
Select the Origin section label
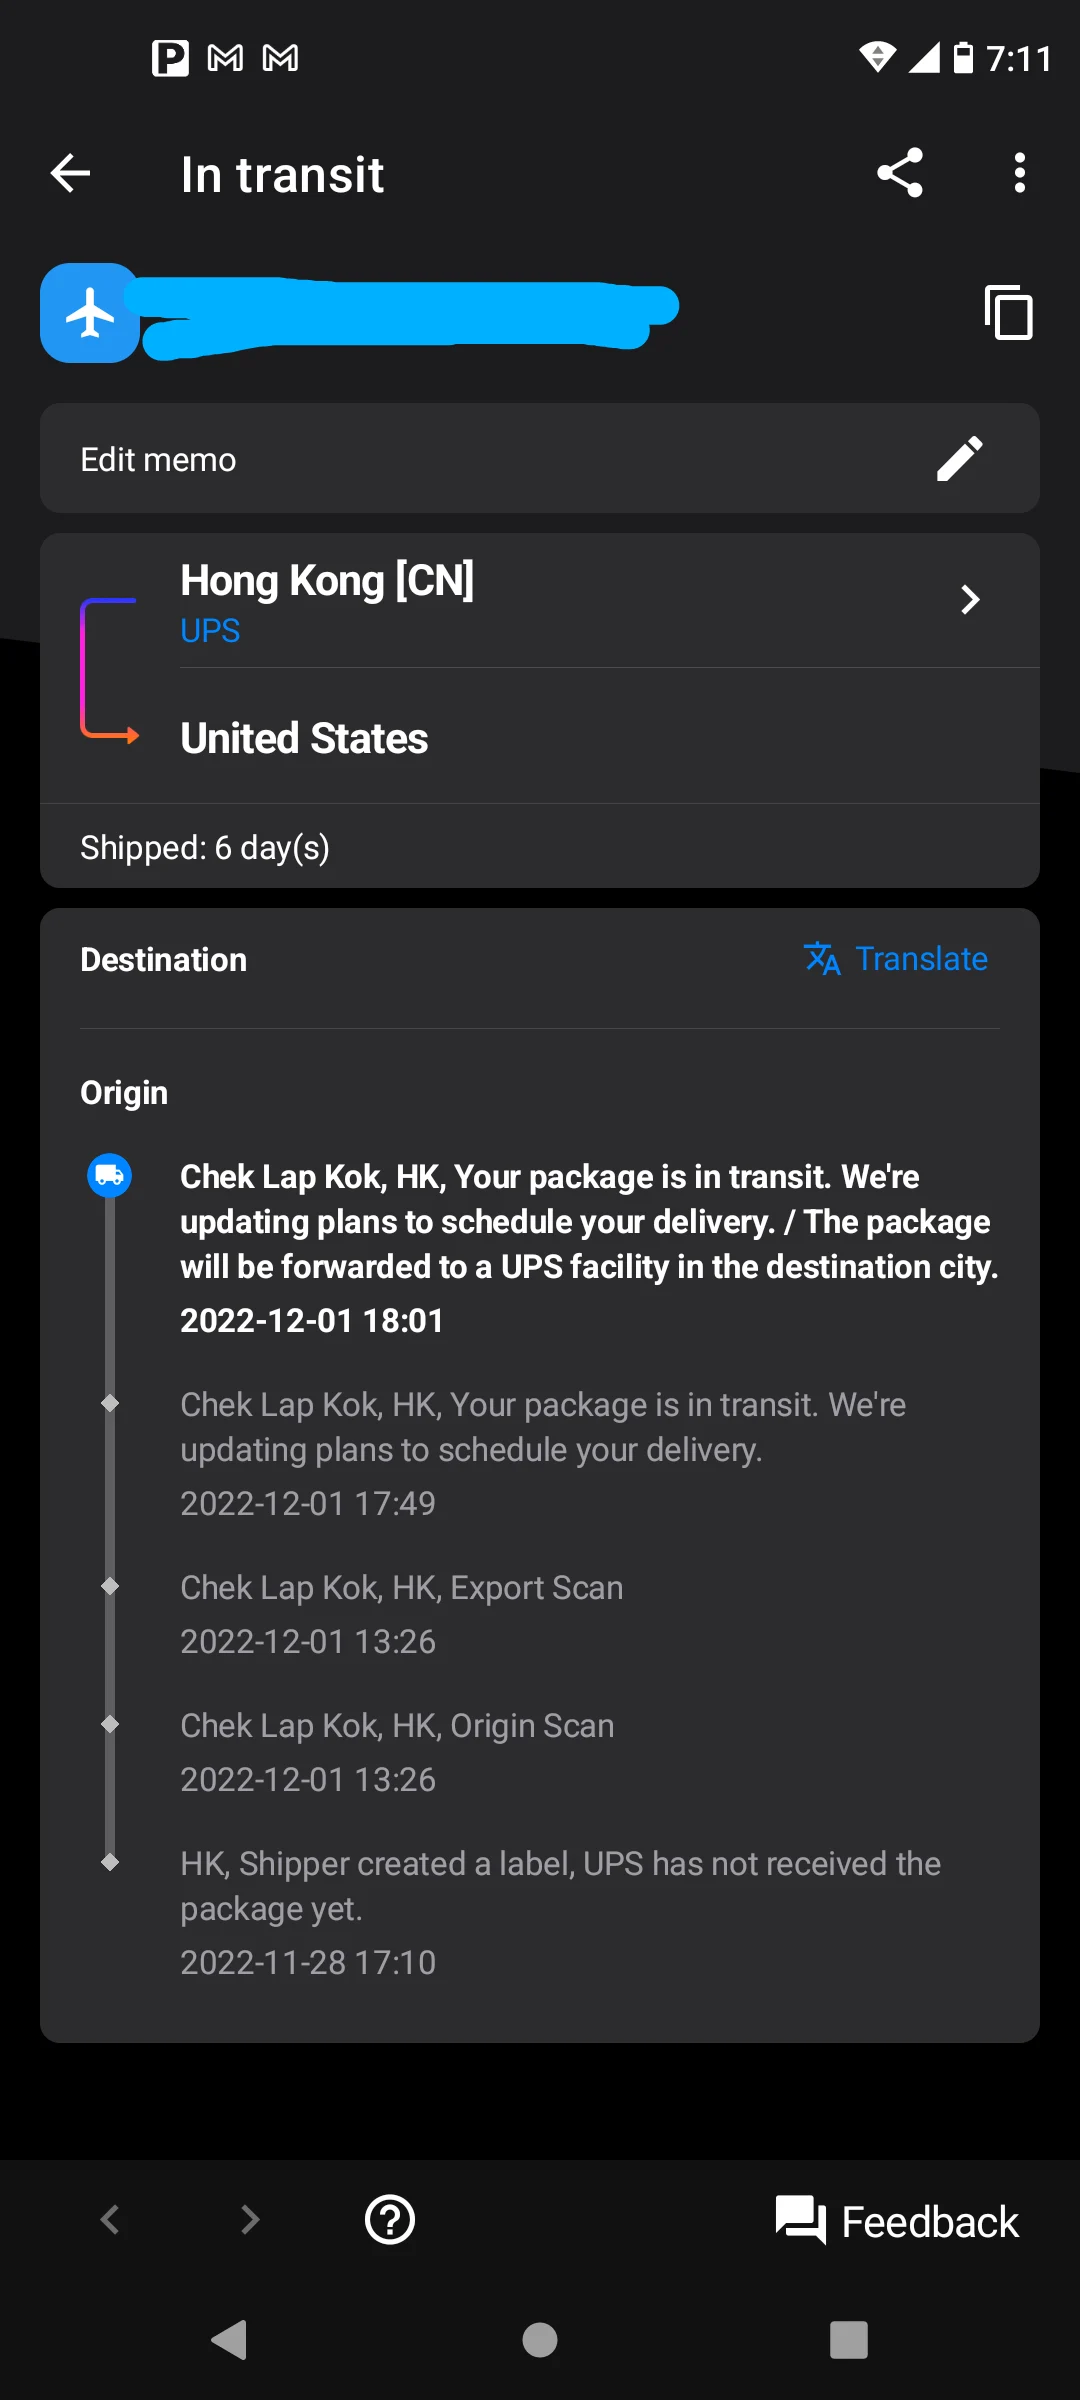[124, 1093]
